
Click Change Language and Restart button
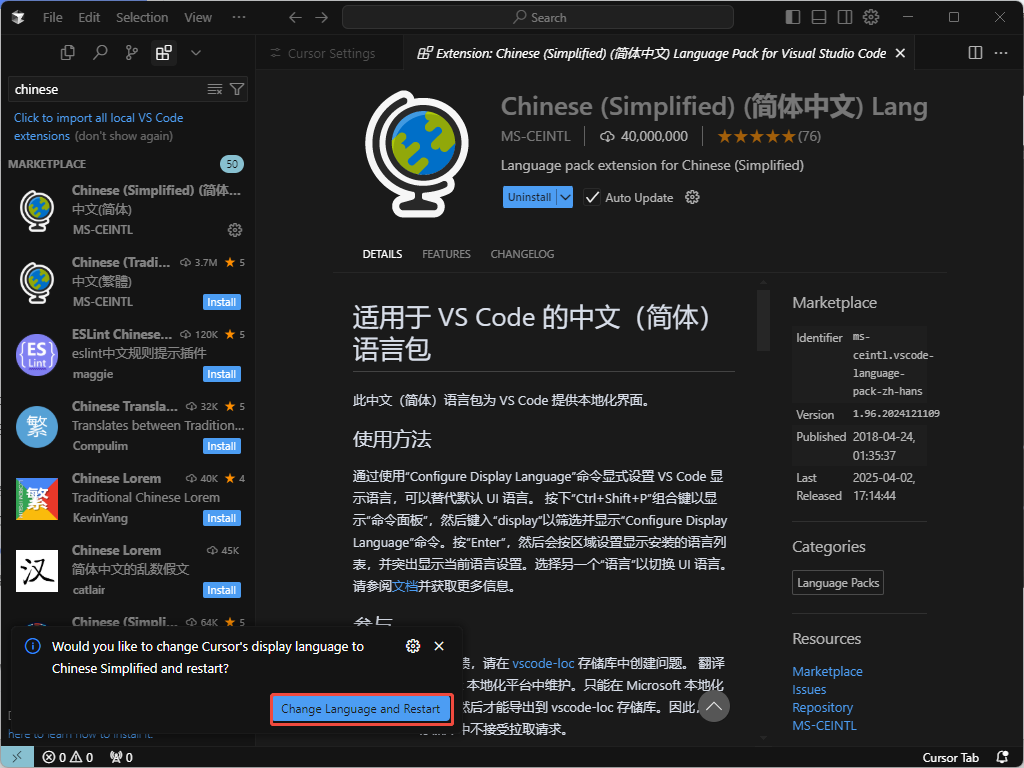point(361,709)
